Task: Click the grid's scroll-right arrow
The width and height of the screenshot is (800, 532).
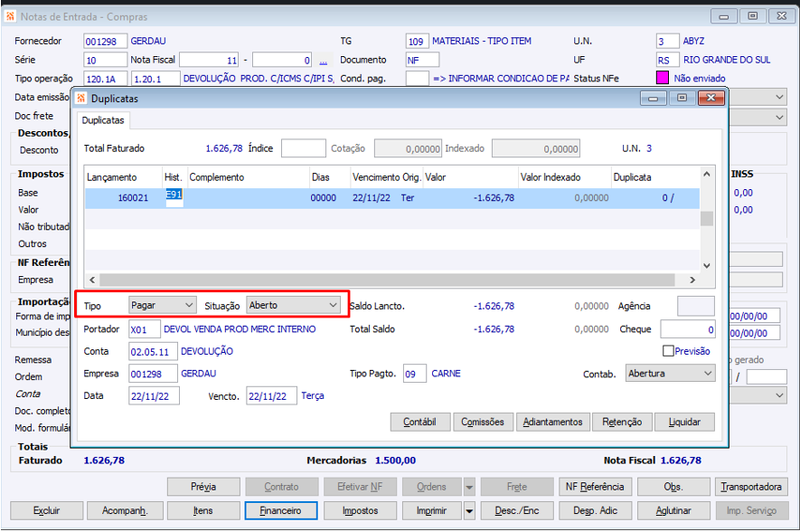Action: point(692,280)
